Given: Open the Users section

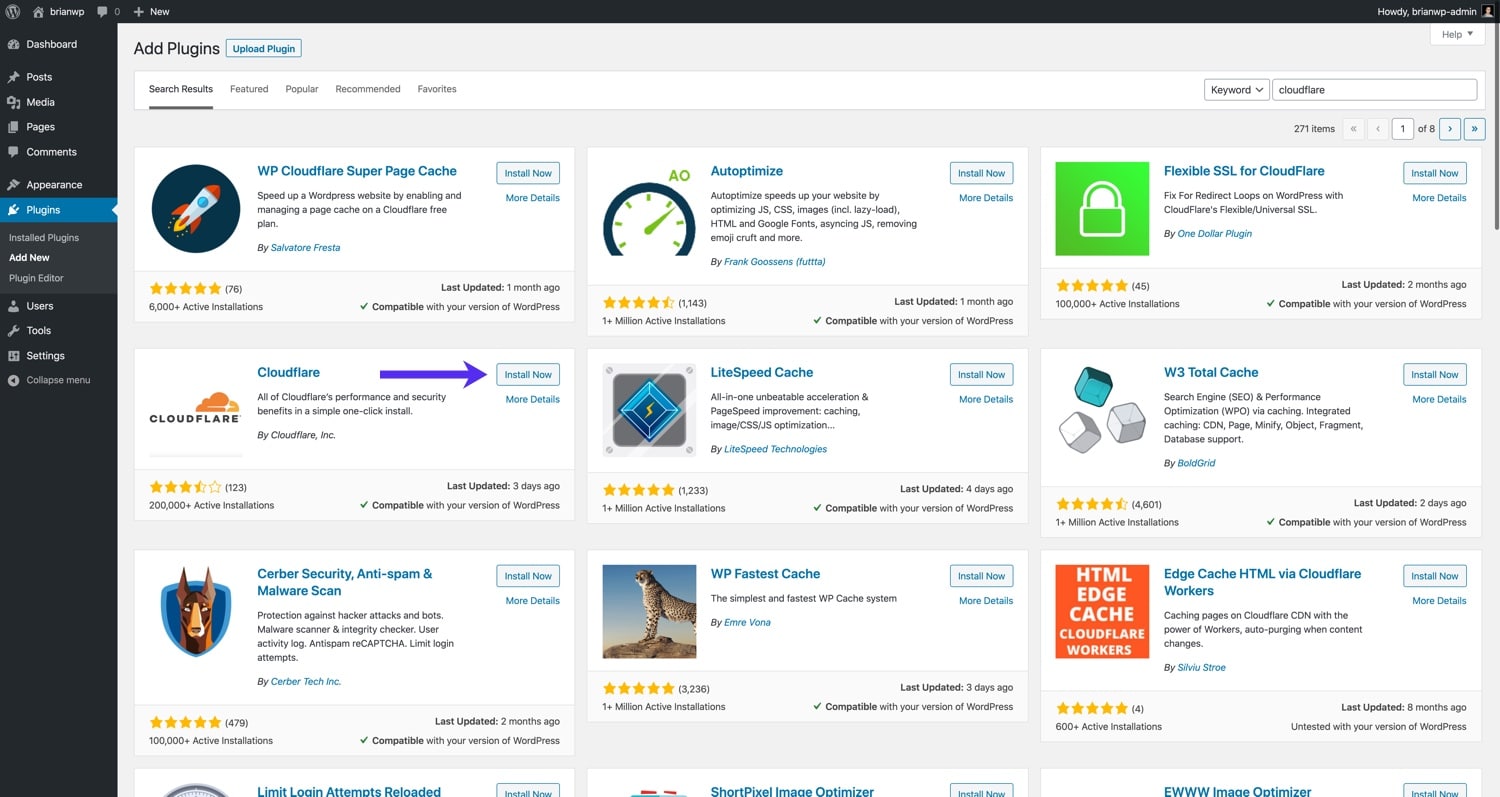Looking at the screenshot, I should tap(39, 306).
